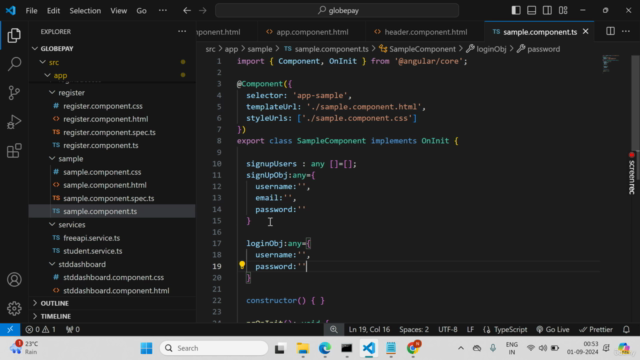The height and width of the screenshot is (360, 640).
Task: Open errors and warnings status item
Action: tap(40, 329)
